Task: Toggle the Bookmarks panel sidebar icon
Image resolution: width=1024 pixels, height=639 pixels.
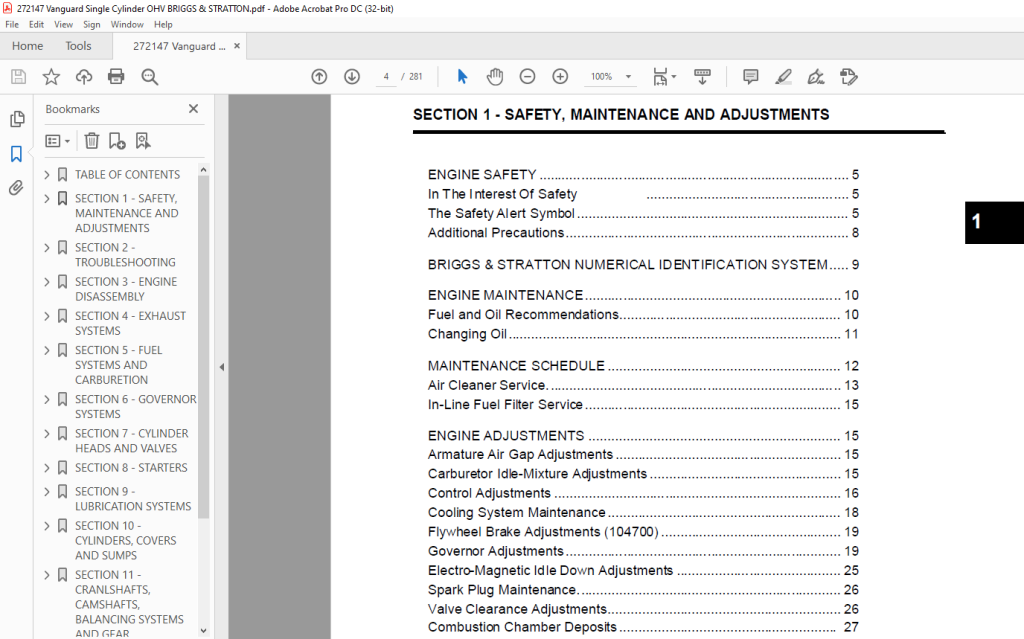Action: (x=16, y=154)
